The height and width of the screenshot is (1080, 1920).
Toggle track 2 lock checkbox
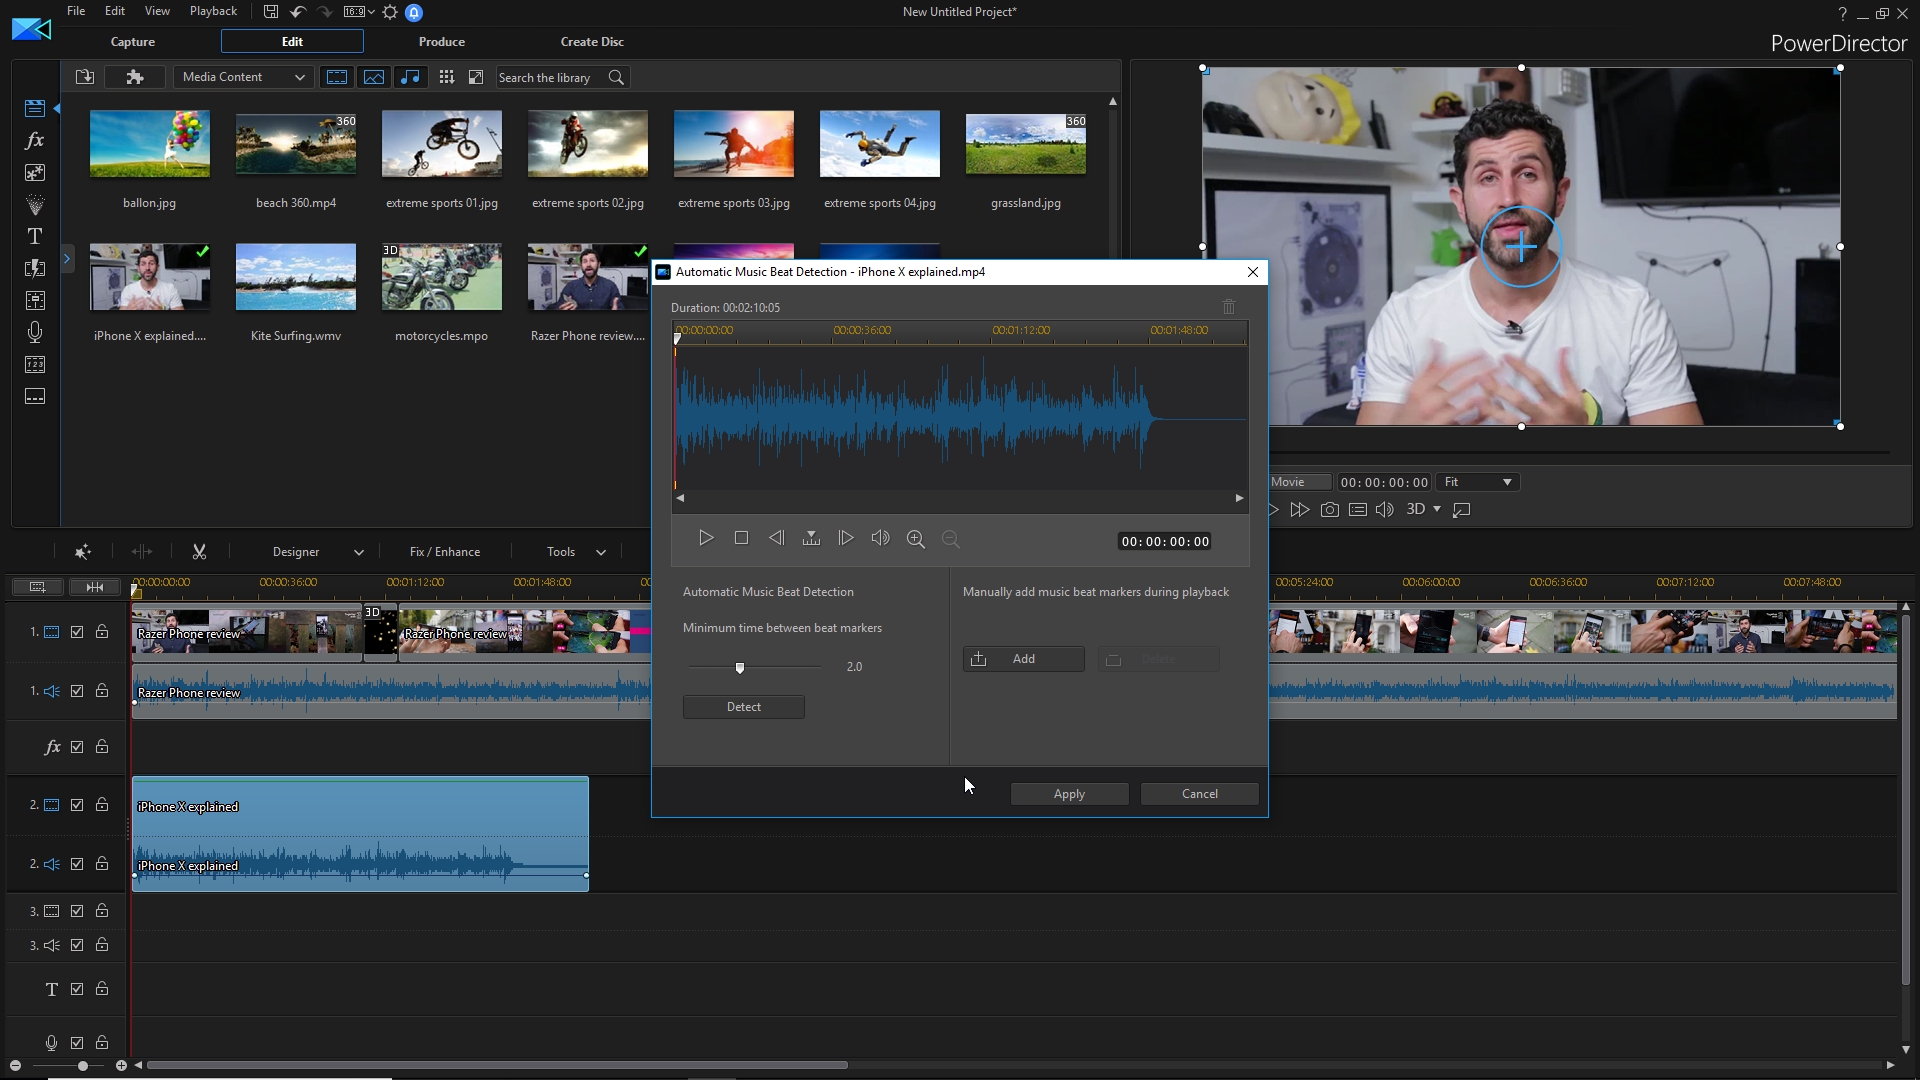103,804
